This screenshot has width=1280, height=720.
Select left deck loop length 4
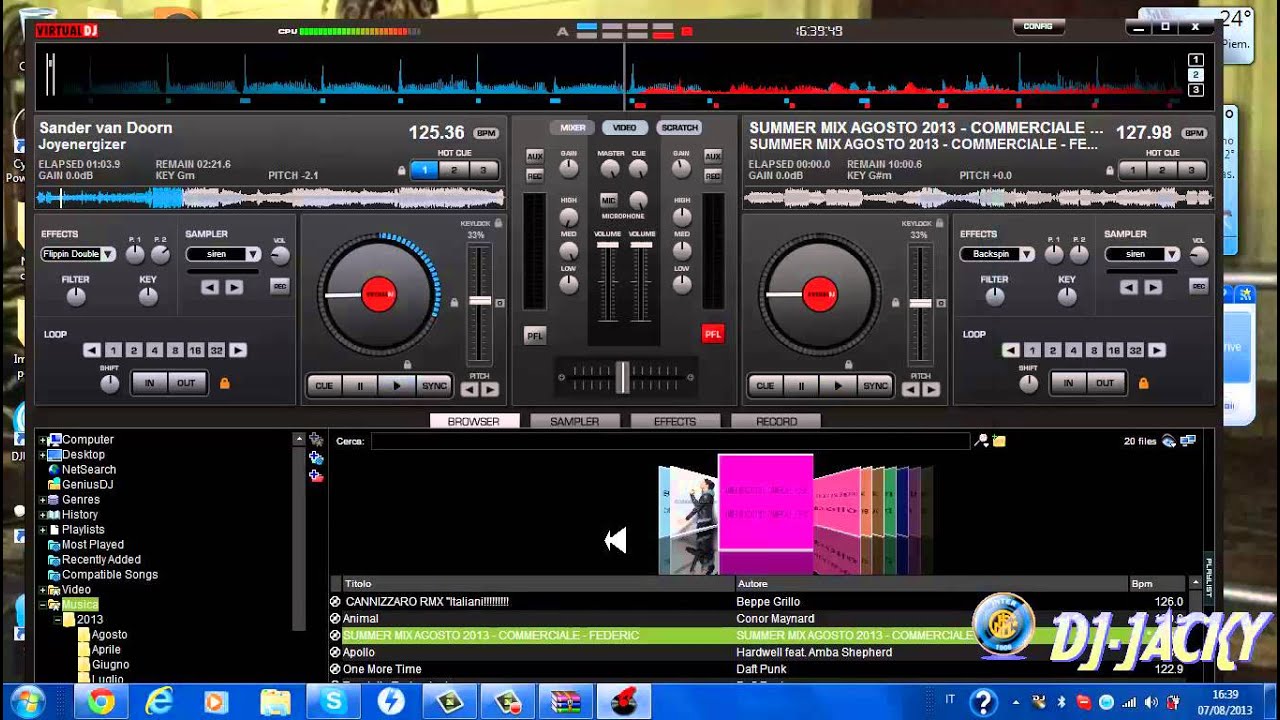point(154,350)
